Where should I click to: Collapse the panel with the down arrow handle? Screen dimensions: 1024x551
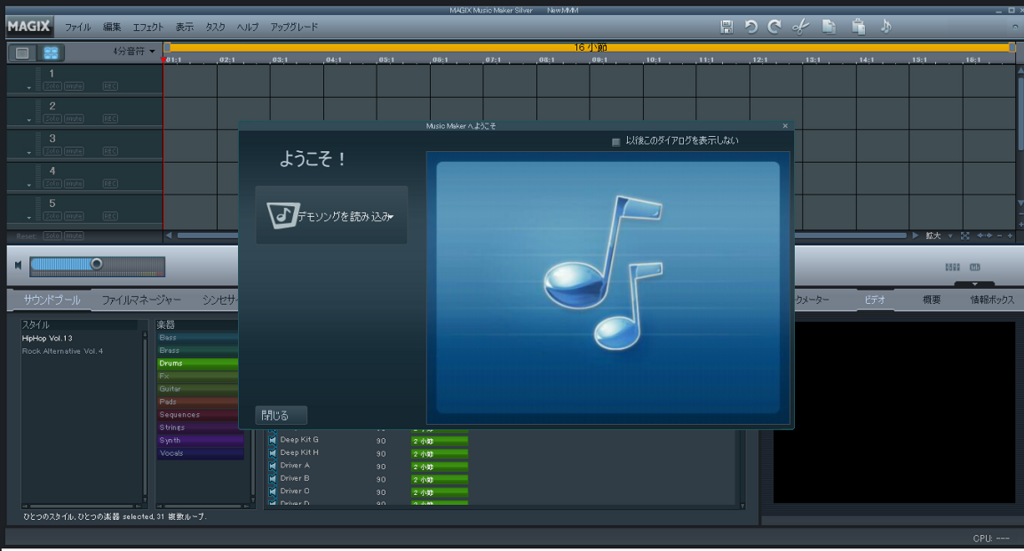[x=974, y=284]
